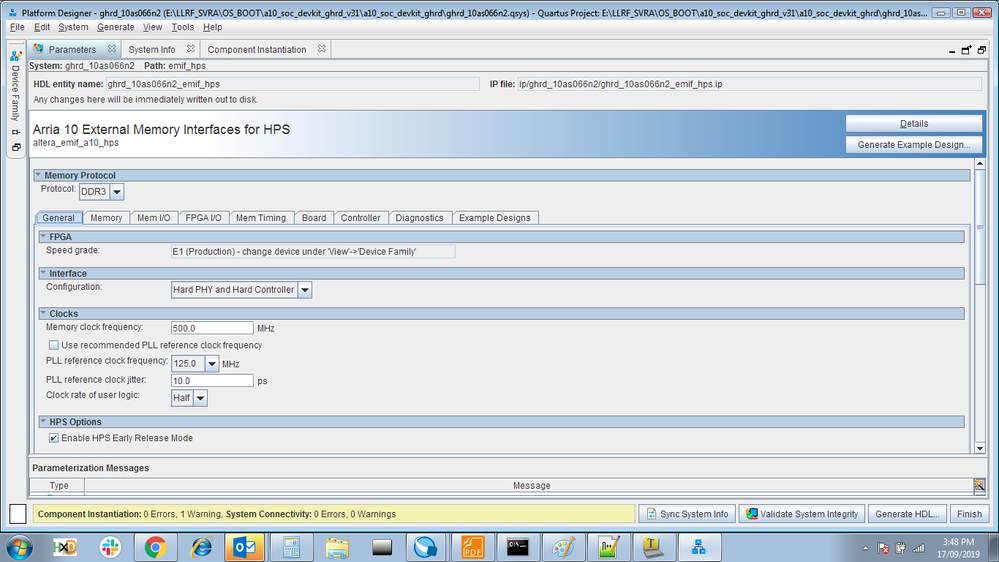Open the System menu
The width and height of the screenshot is (999, 562).
(x=73, y=27)
